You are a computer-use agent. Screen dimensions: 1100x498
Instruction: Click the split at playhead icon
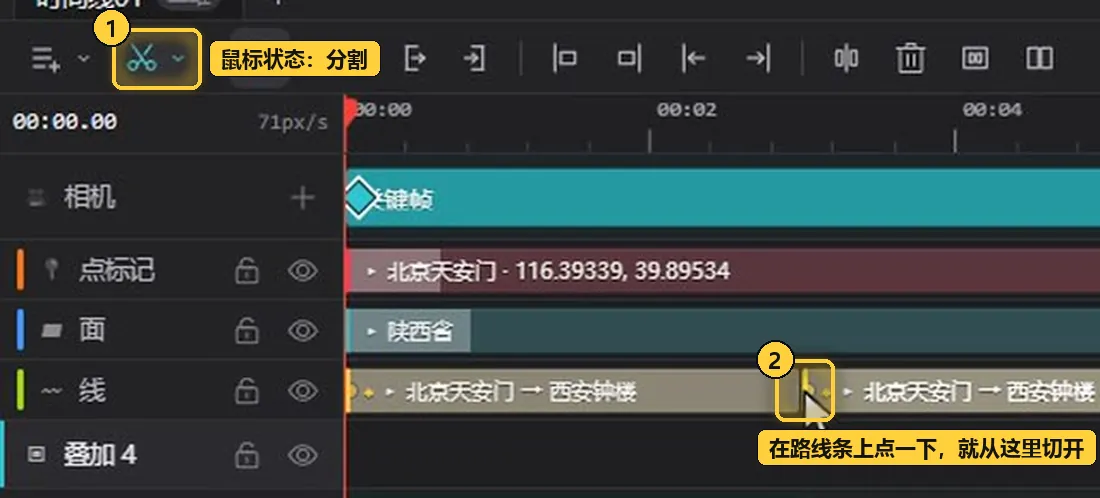tap(846, 58)
